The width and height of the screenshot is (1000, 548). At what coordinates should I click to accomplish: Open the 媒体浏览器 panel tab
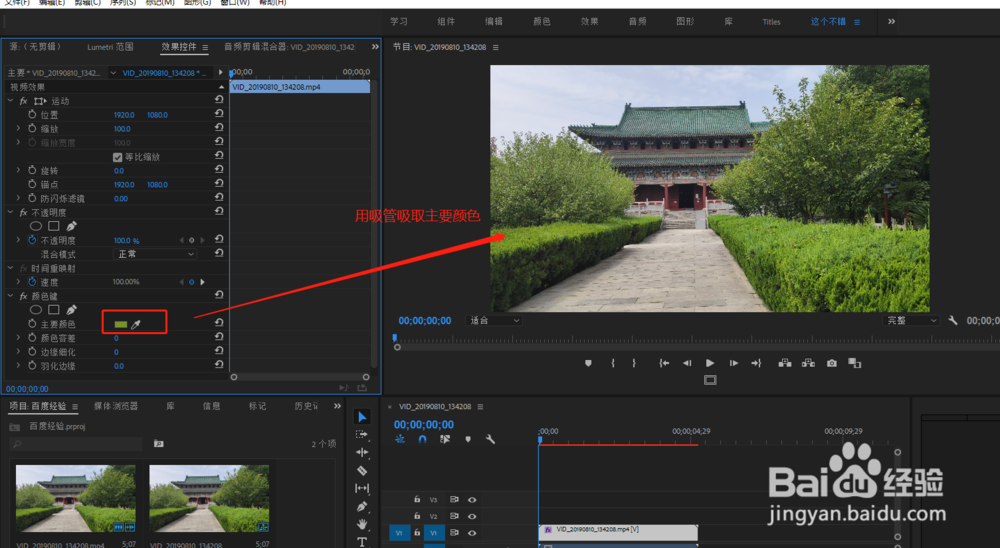115,406
